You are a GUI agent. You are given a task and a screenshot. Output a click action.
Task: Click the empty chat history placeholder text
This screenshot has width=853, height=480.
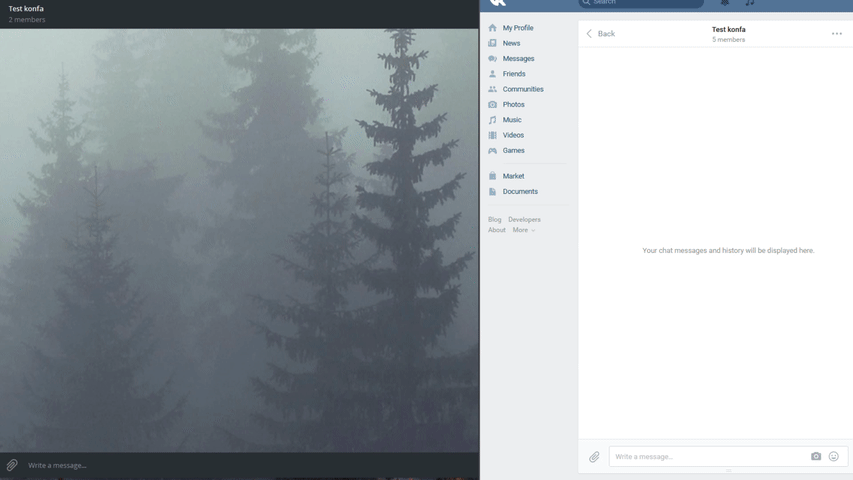728,250
